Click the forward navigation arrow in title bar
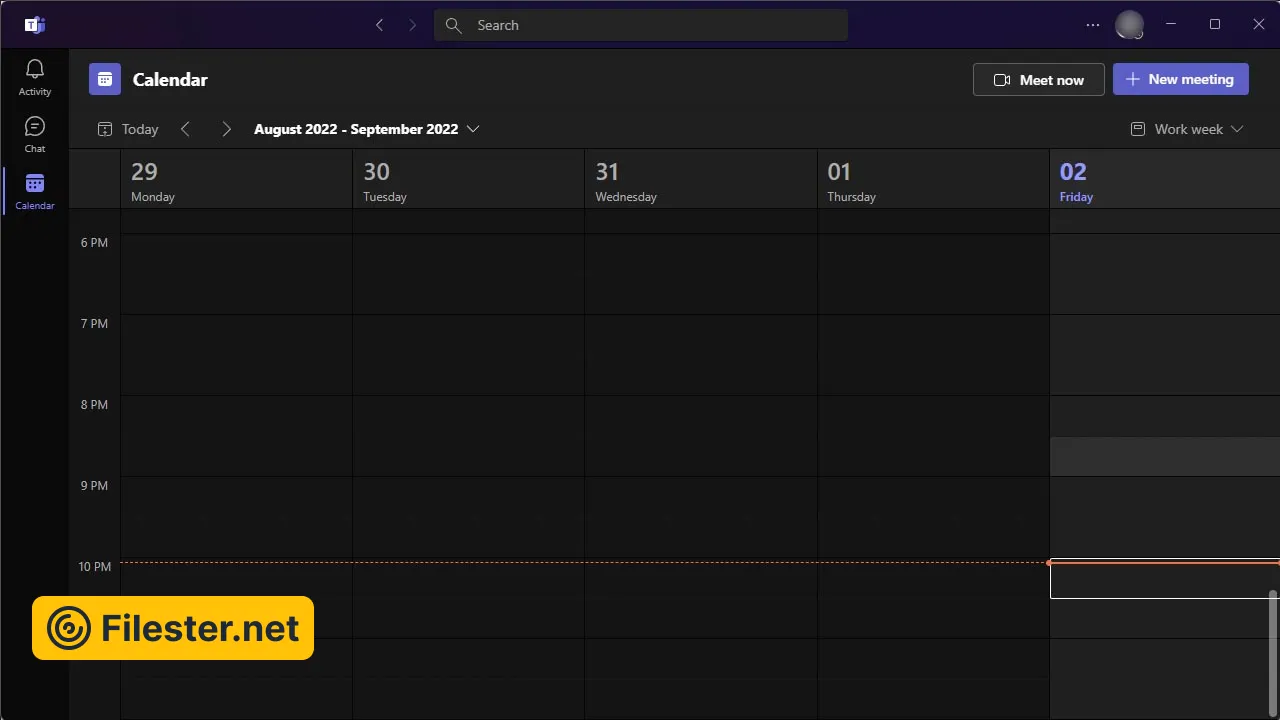Image resolution: width=1280 pixels, height=720 pixels. 412,25
